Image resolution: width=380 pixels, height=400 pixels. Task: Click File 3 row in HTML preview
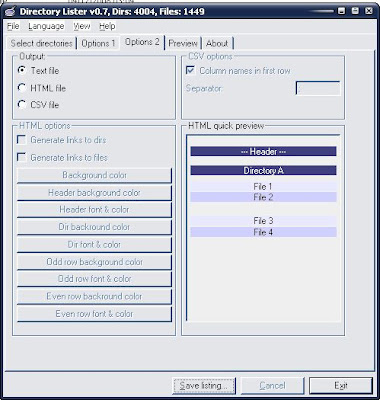263,221
